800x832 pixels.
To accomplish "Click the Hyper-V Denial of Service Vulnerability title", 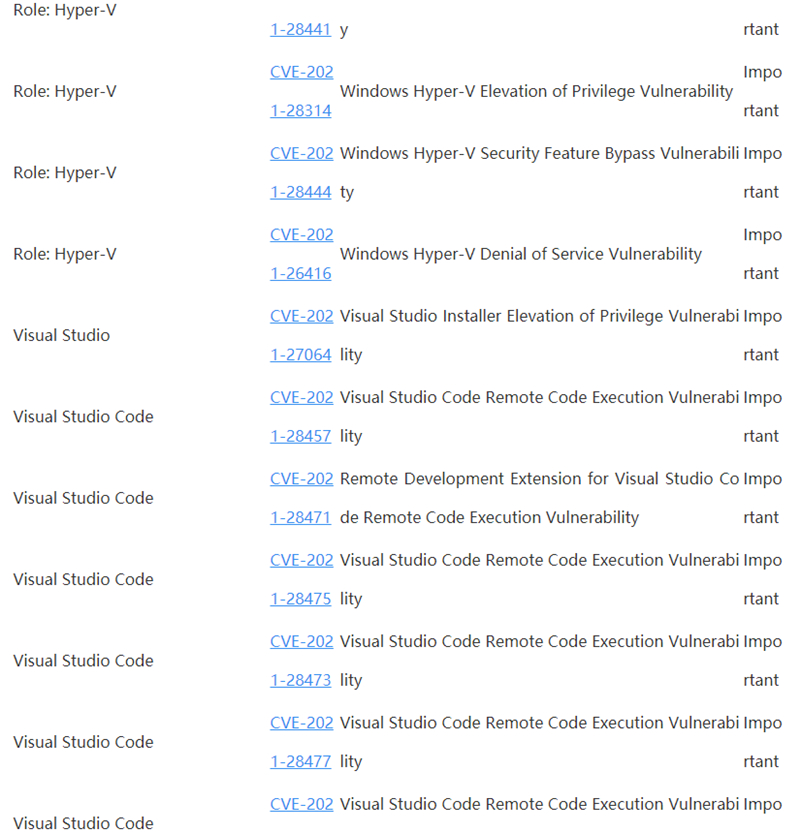I will pos(520,254).
